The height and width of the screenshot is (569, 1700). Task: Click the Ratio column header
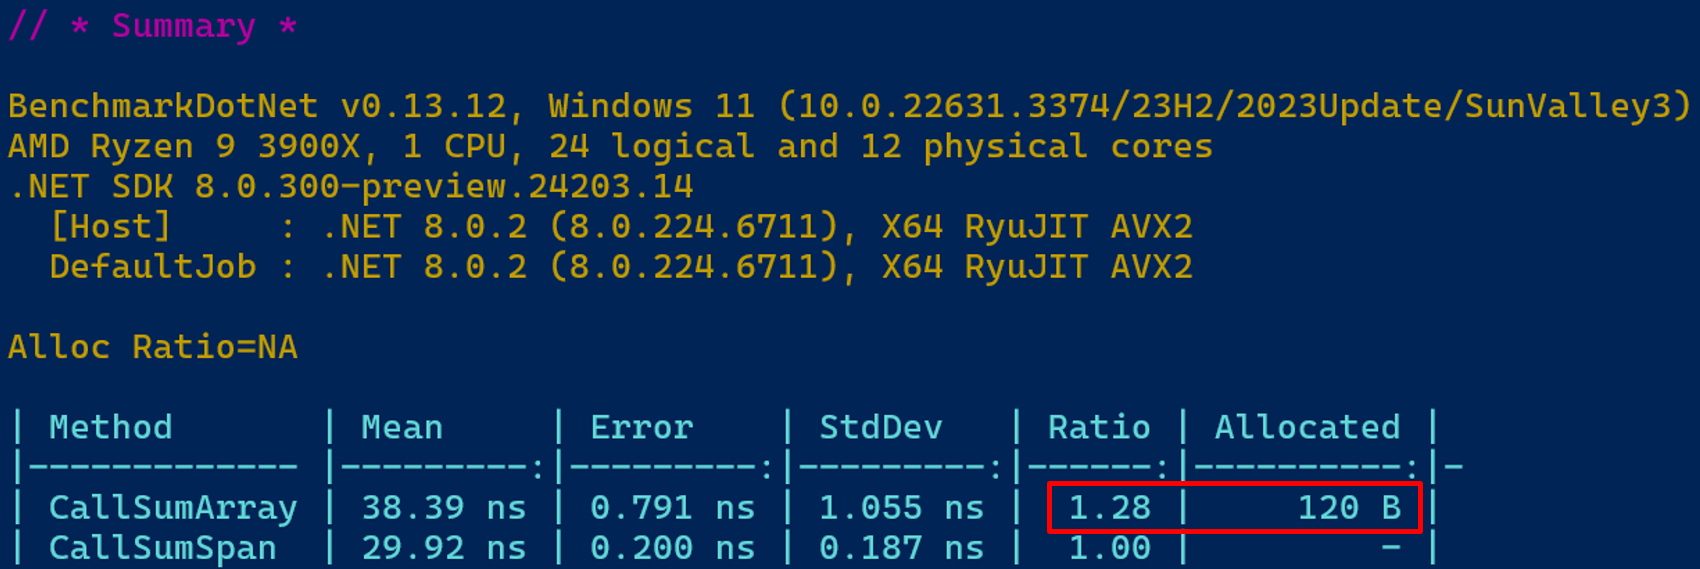tap(1099, 428)
